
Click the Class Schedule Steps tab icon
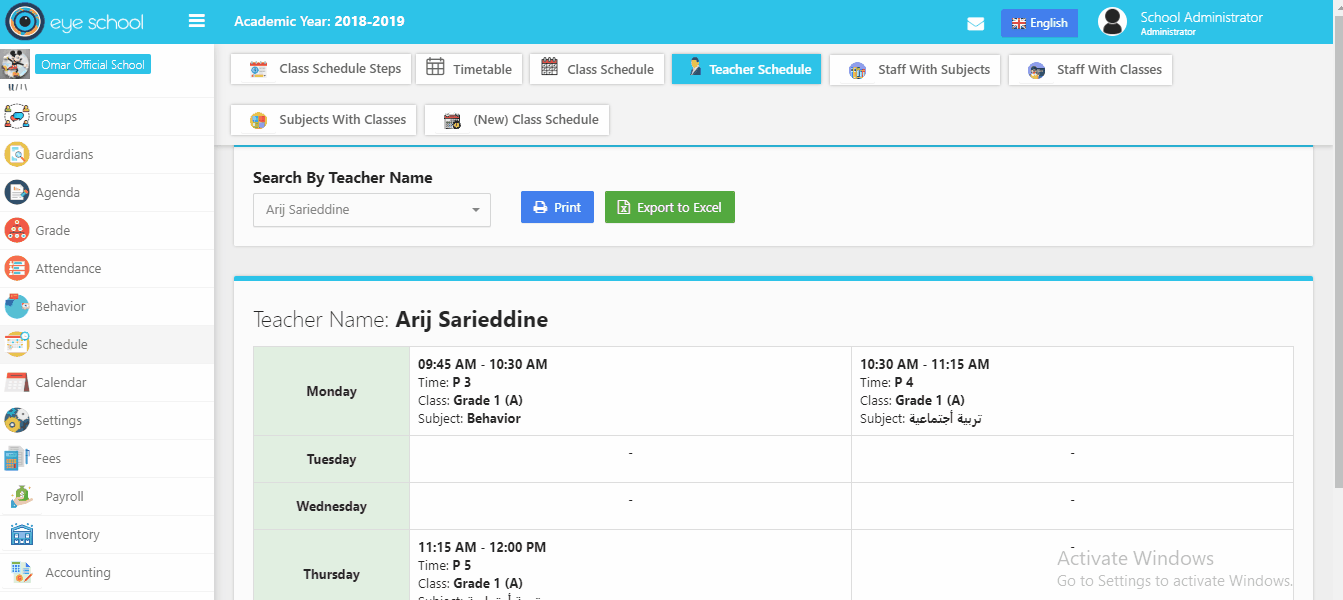[258, 69]
